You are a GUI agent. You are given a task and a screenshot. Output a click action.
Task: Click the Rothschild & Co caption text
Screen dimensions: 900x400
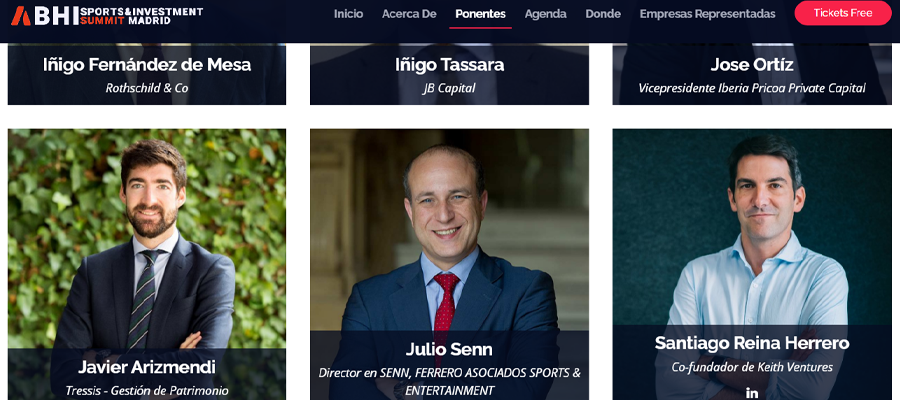point(147,88)
